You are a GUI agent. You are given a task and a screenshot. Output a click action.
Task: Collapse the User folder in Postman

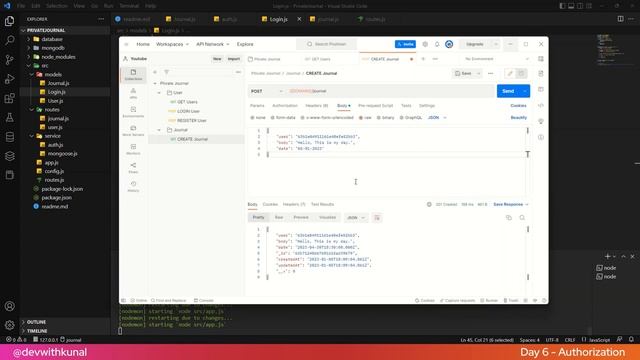click(x=159, y=93)
